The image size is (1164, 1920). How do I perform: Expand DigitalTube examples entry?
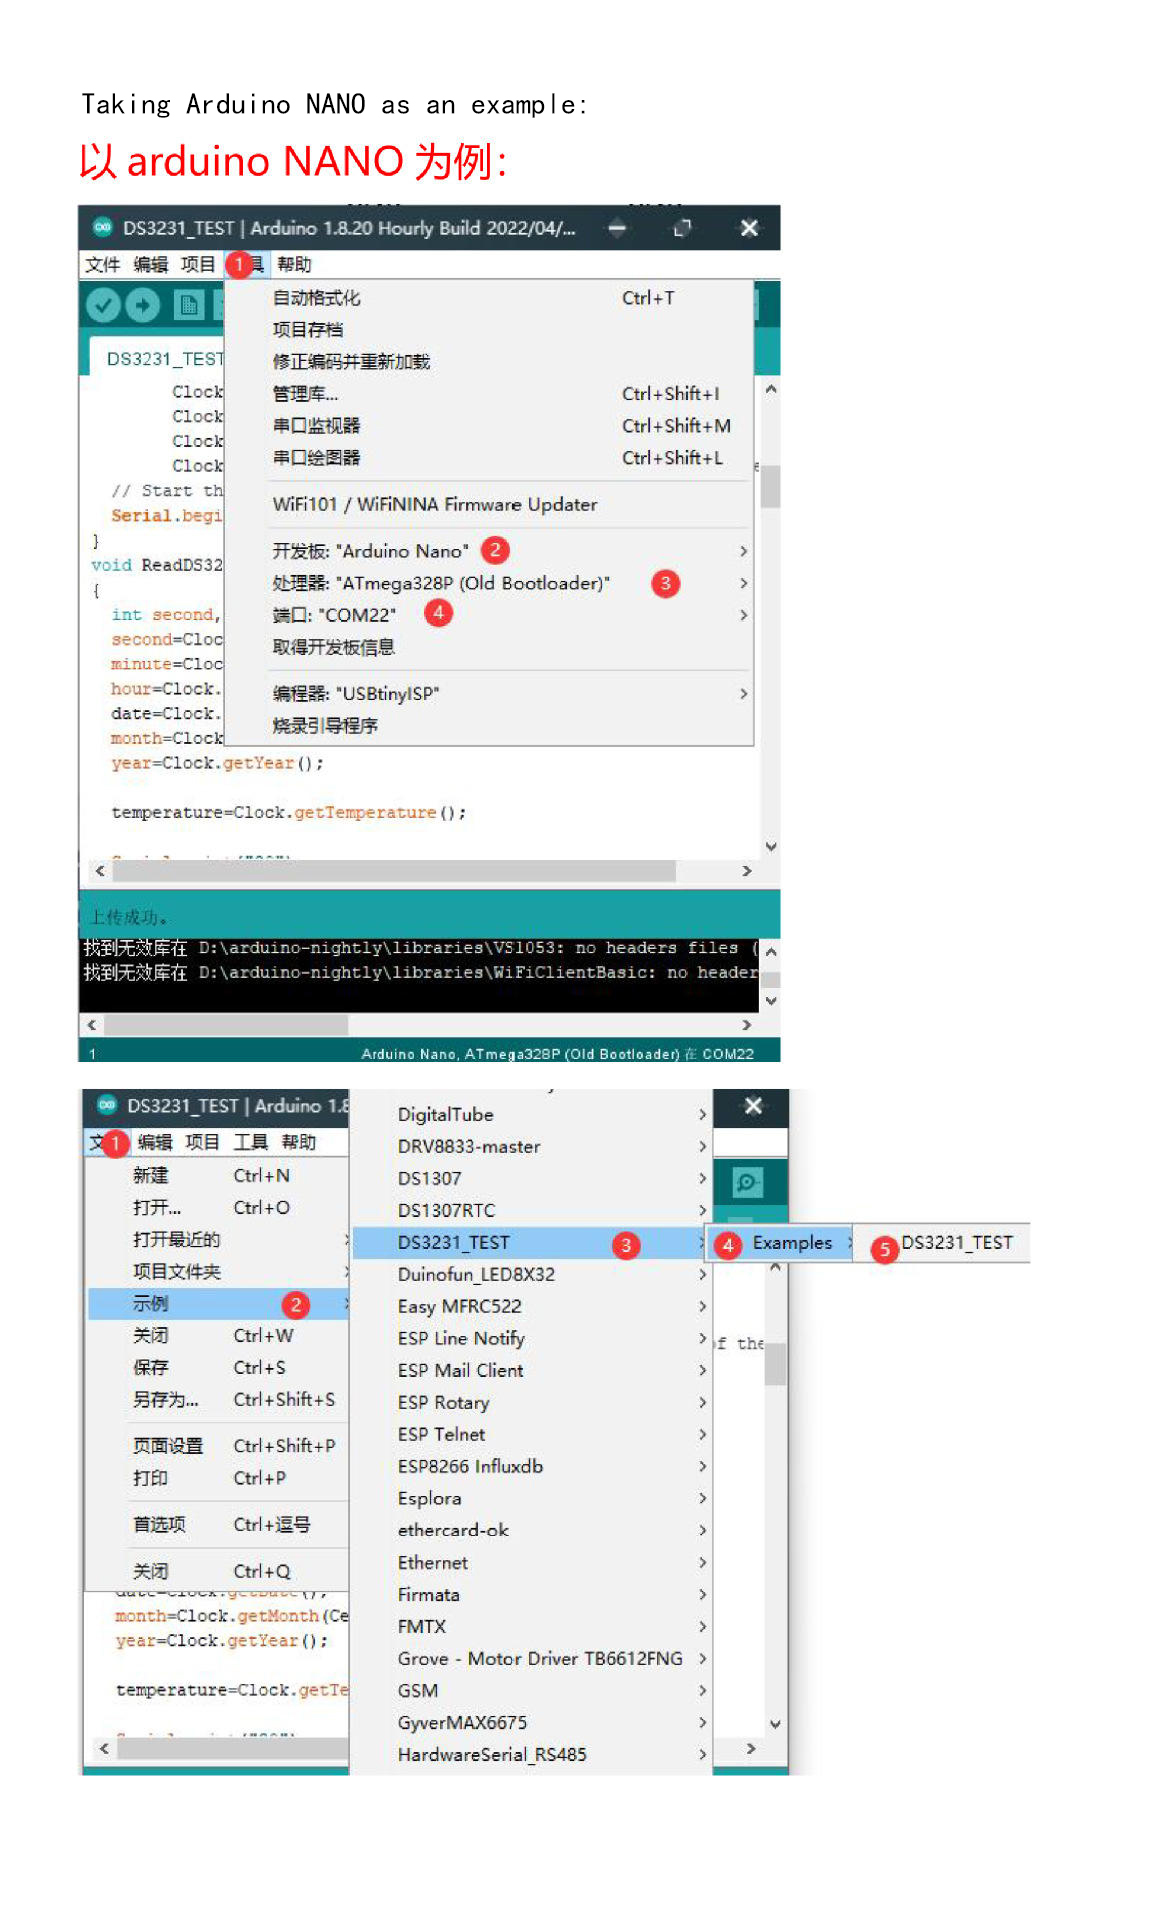click(x=532, y=1115)
